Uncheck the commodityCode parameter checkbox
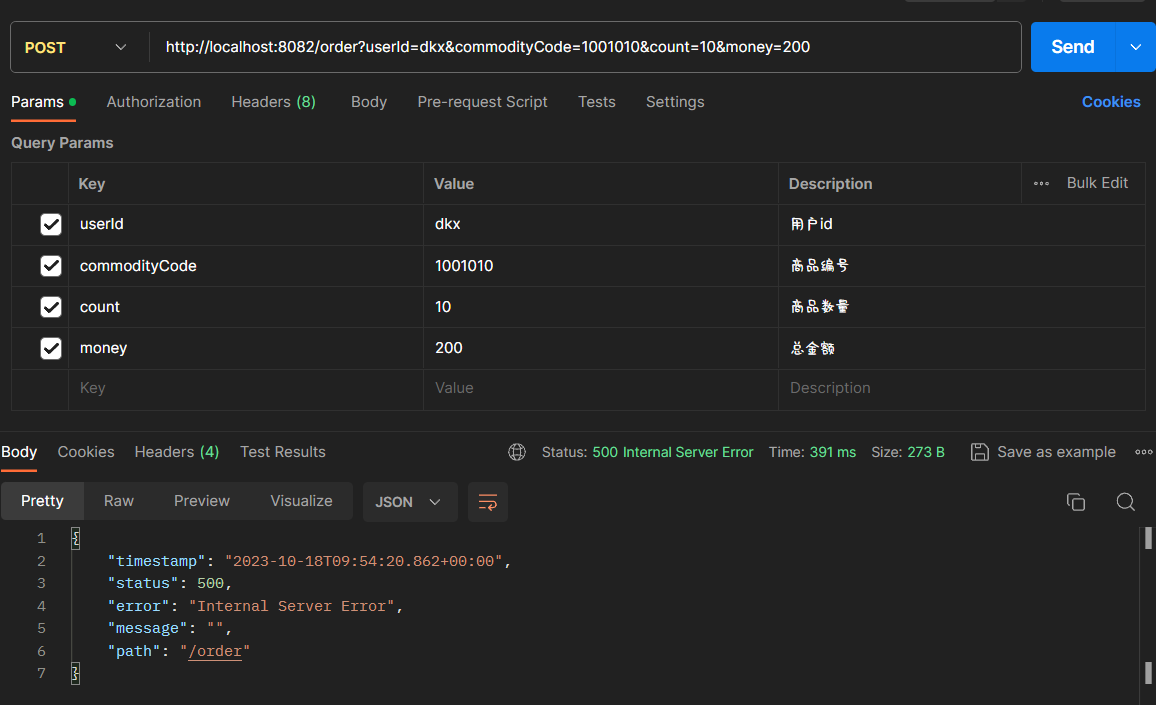Screen dimensions: 1156x705 [51, 265]
